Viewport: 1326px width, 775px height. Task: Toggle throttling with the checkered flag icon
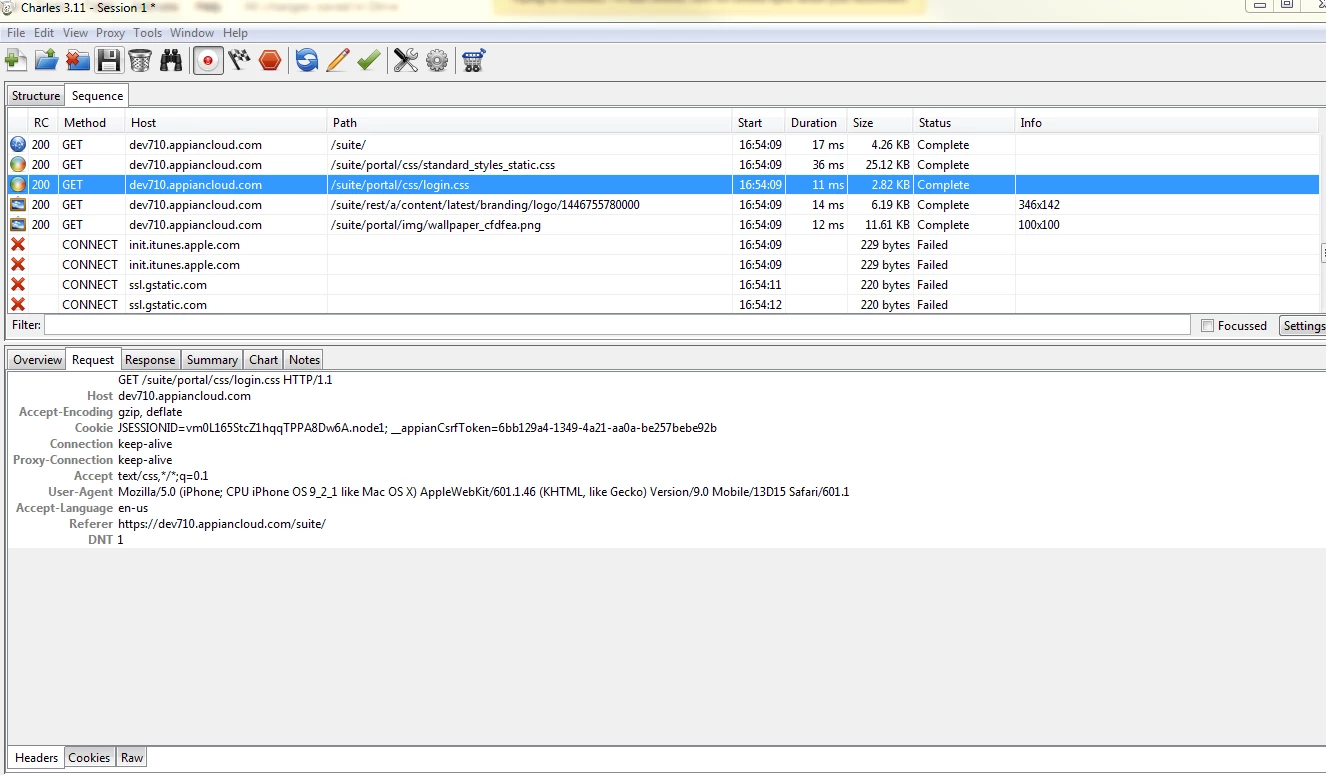239,60
